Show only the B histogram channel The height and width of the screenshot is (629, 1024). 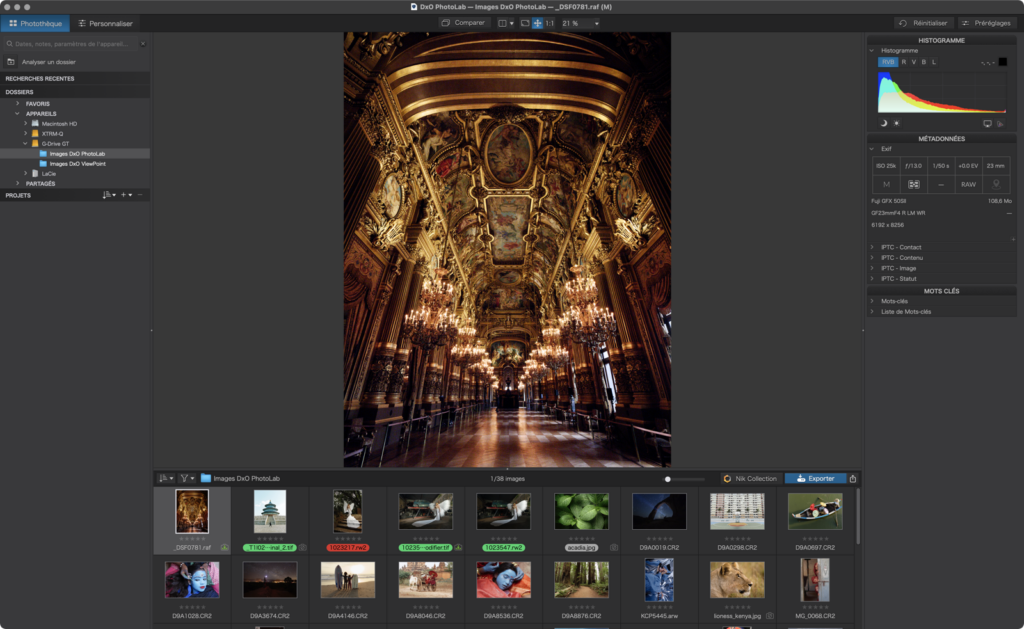click(x=923, y=62)
